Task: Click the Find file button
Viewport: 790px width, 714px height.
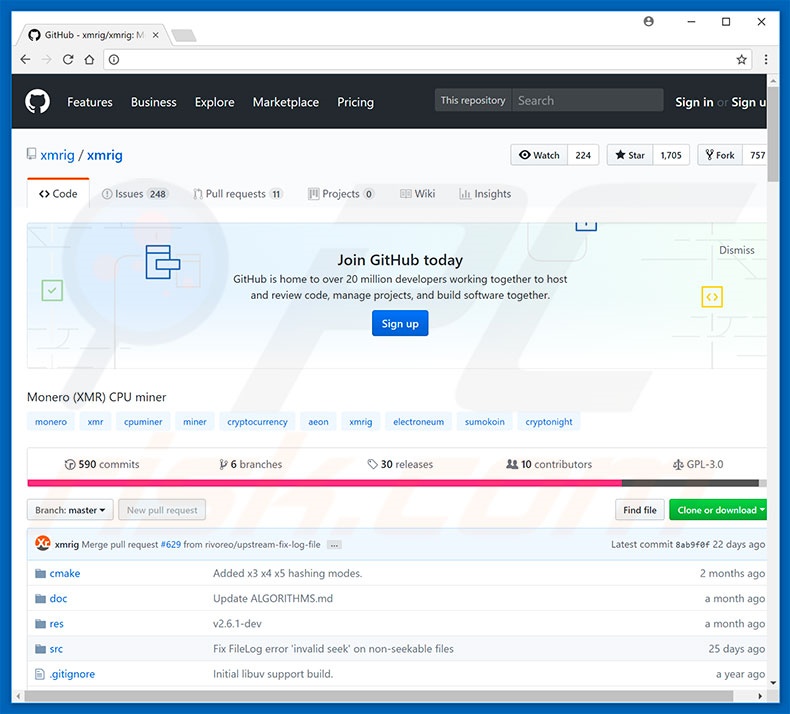Action: point(640,510)
